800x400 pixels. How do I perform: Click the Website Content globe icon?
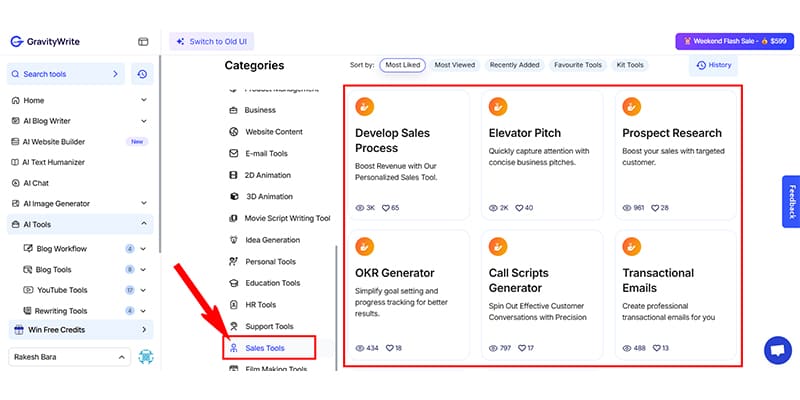point(234,132)
